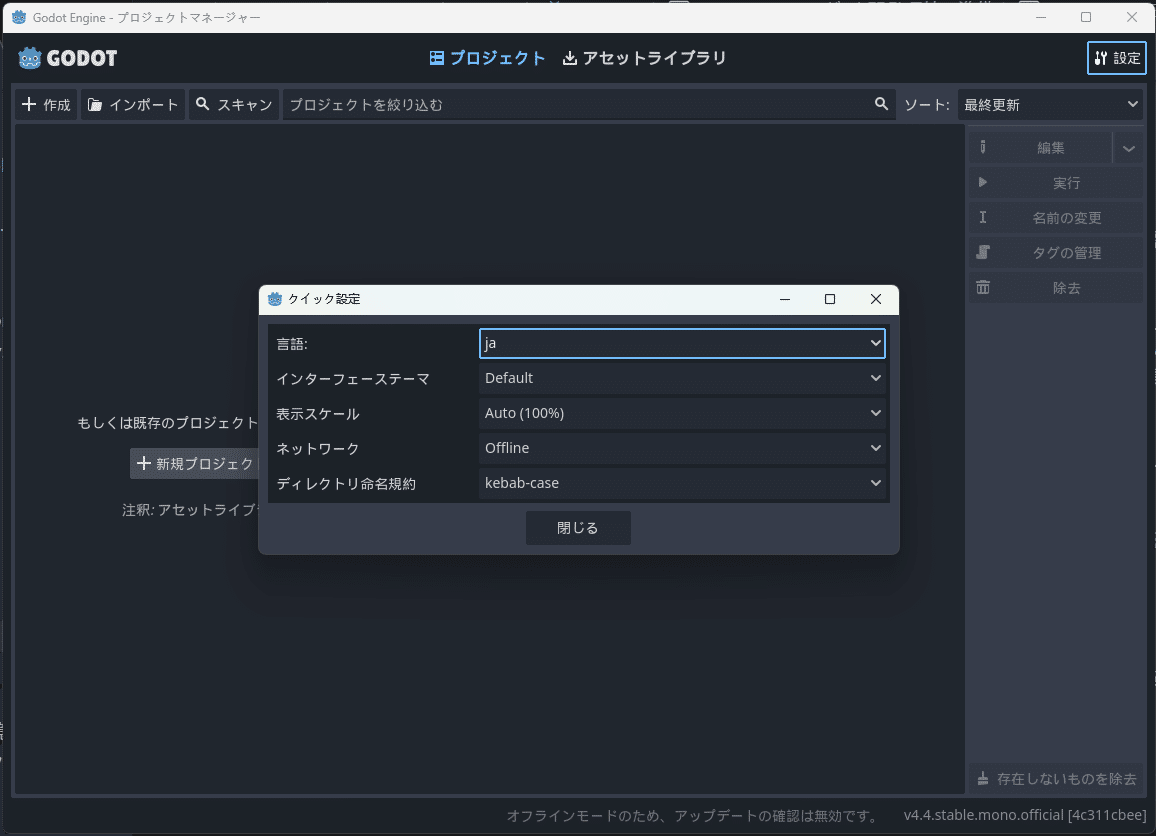This screenshot has width=1156, height=836.
Task: Maximize the クイック設定 dialog
Action: [x=829, y=299]
